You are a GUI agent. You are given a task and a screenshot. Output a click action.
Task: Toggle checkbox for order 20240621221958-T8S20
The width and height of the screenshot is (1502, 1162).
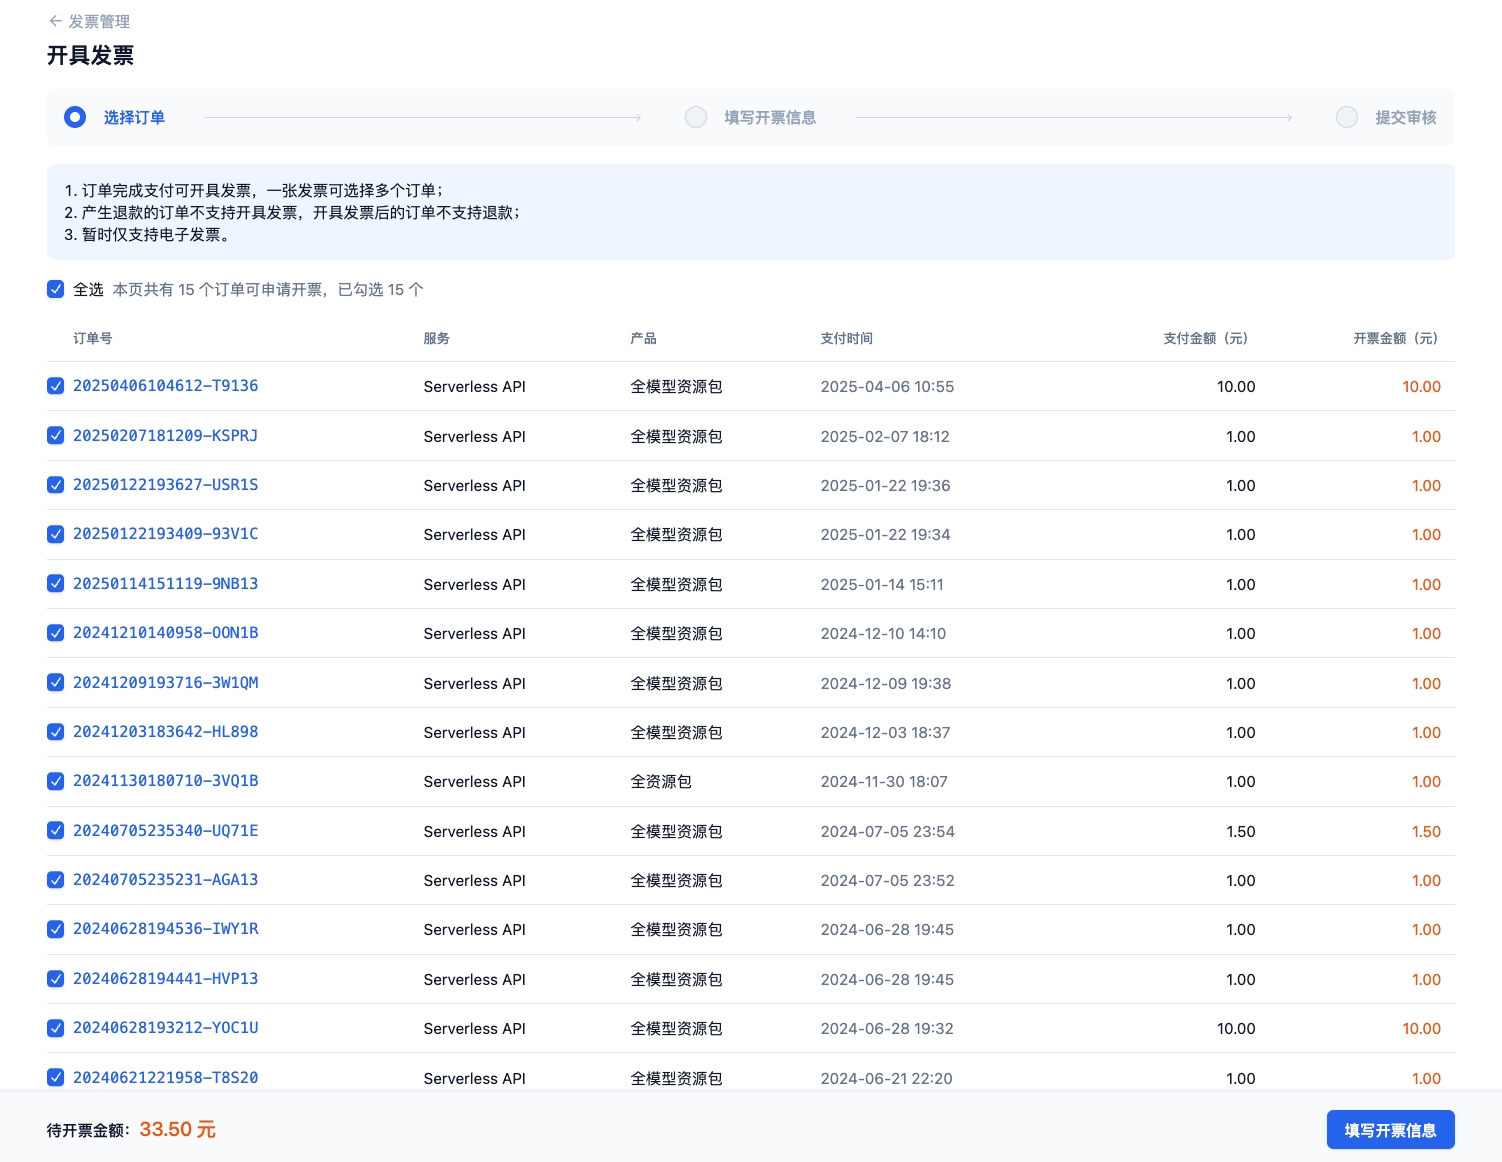(x=56, y=1077)
